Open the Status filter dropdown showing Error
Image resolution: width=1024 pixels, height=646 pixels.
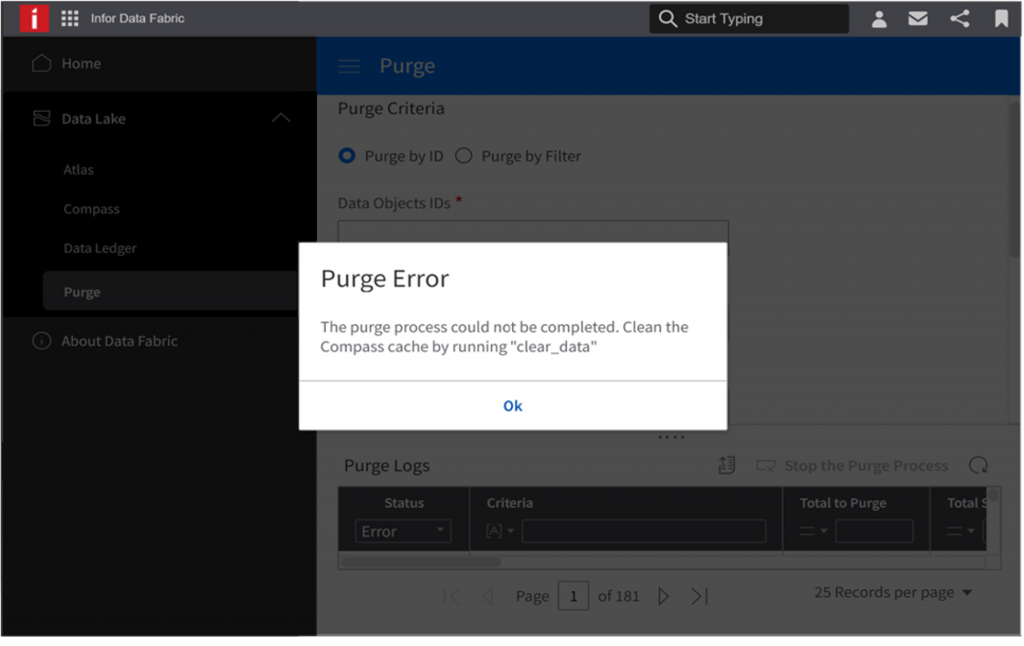click(403, 531)
